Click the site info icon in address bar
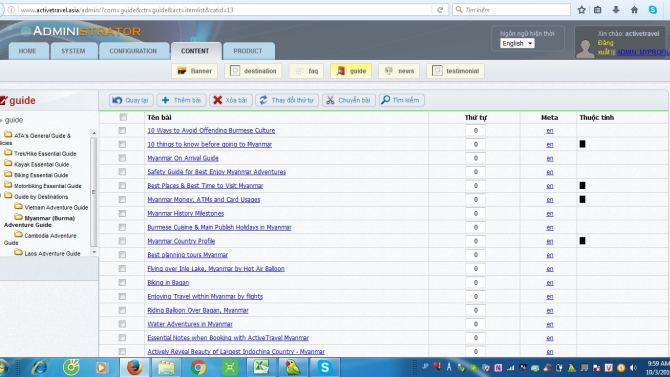This screenshot has width=670, height=377. [12, 9]
